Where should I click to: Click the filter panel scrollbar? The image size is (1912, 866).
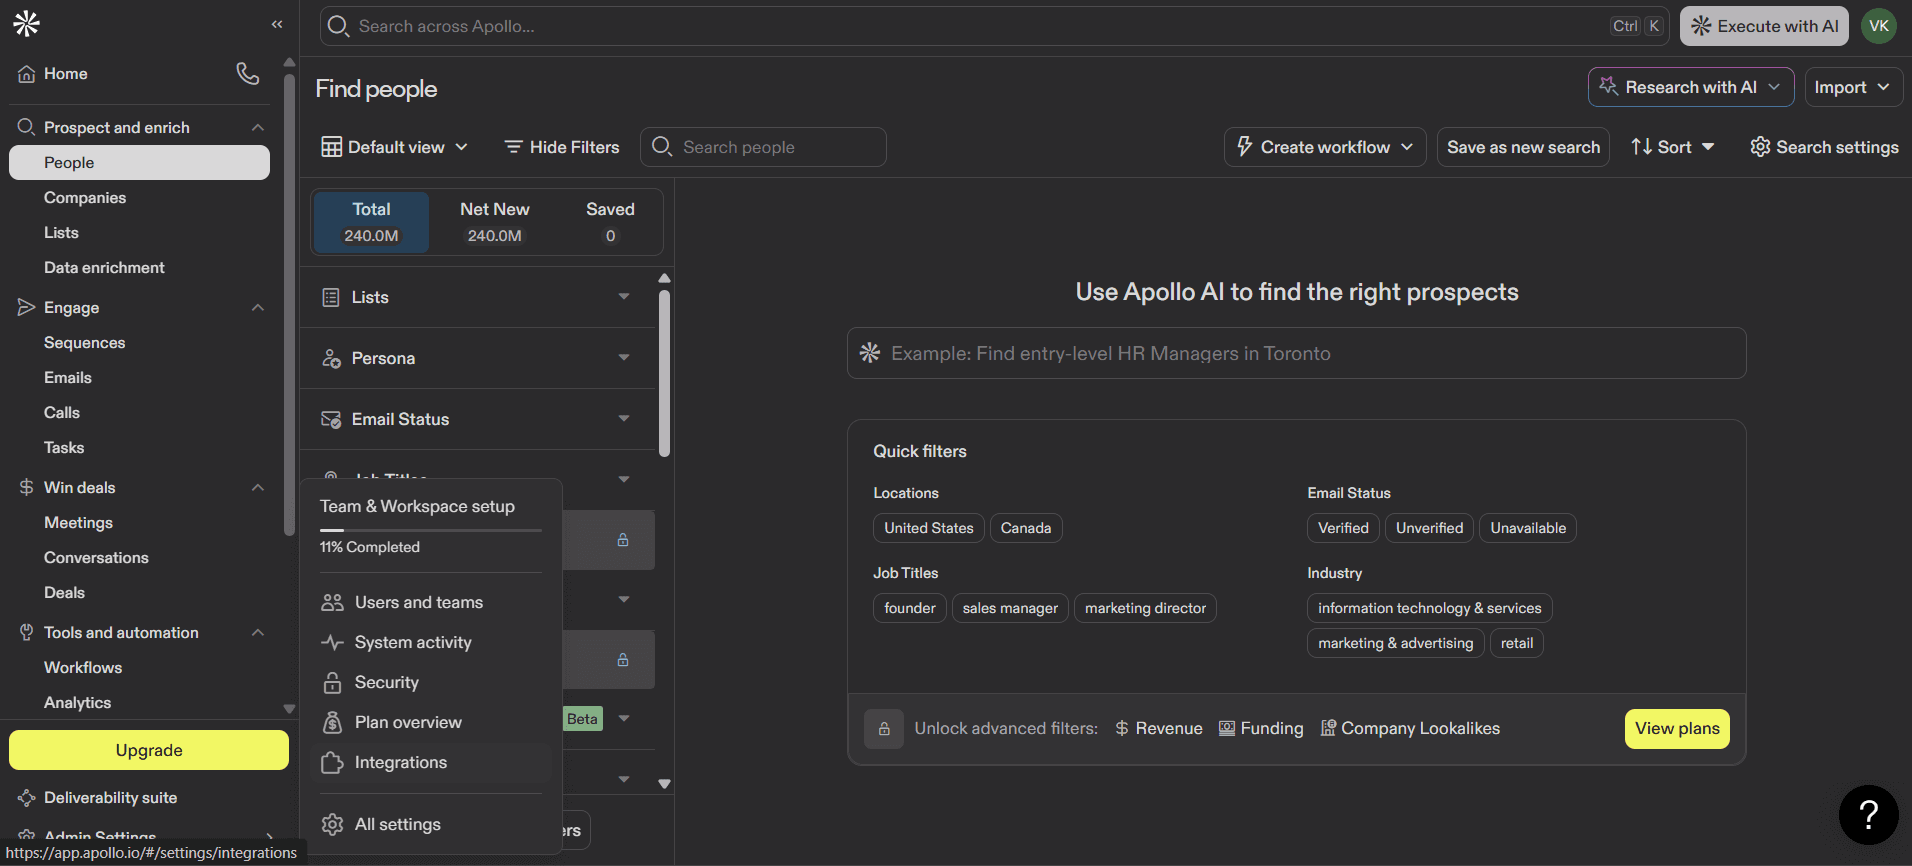coord(664,374)
